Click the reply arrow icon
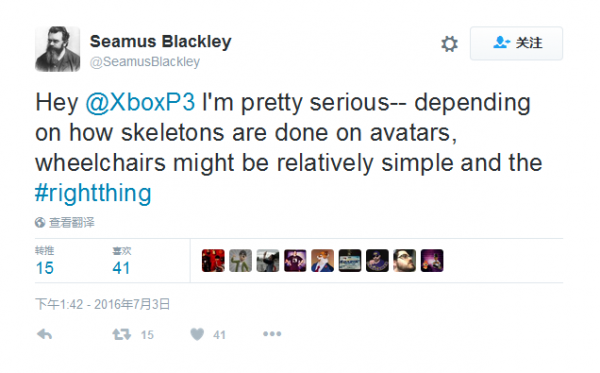This screenshot has height=373, width=600. click(44, 334)
